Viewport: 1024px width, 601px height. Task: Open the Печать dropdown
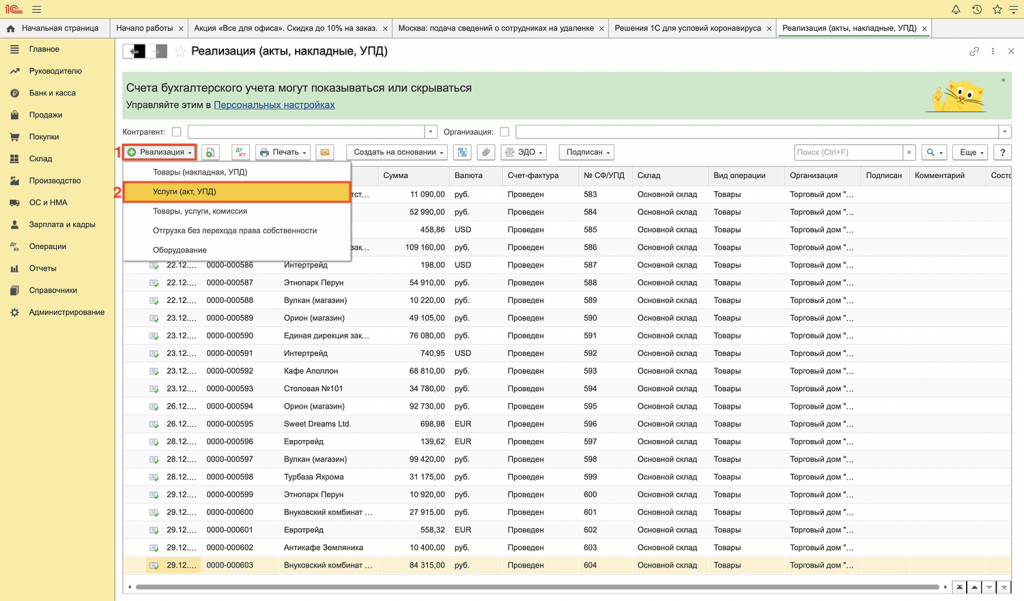(x=283, y=152)
